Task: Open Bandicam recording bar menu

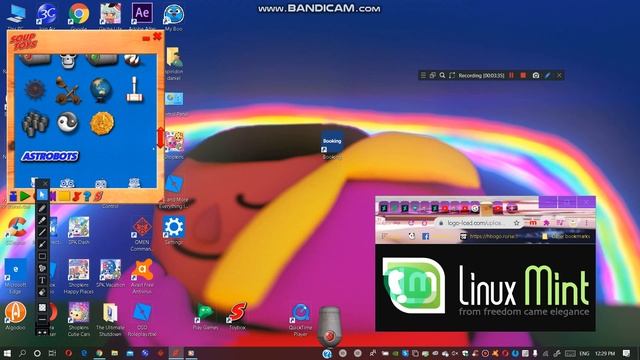Action: click(x=423, y=75)
